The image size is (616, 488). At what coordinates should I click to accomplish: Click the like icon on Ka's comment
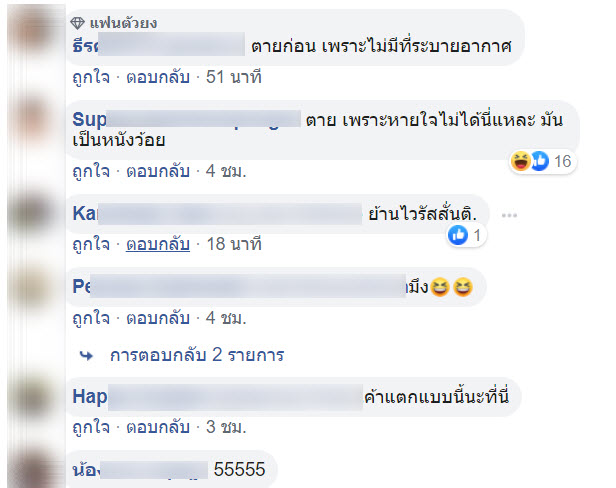click(x=458, y=235)
